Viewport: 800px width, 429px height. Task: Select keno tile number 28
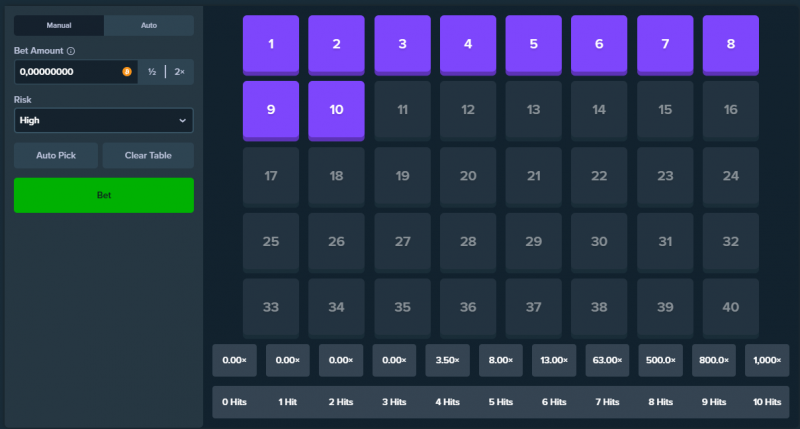pos(468,242)
